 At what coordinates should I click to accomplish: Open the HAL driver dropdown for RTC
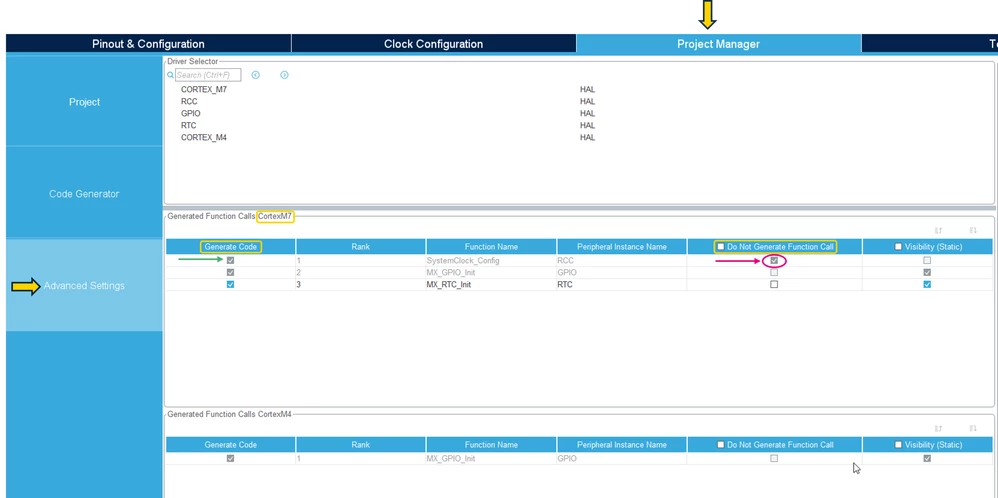pyautogui.click(x=587, y=126)
